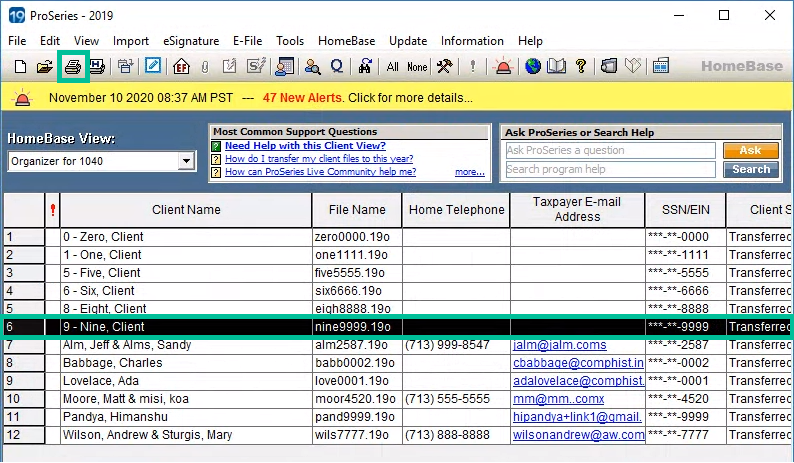Viewport: 794px width, 463px height.
Task: Click 'How do I transfer my client files' link
Action: coord(319,159)
